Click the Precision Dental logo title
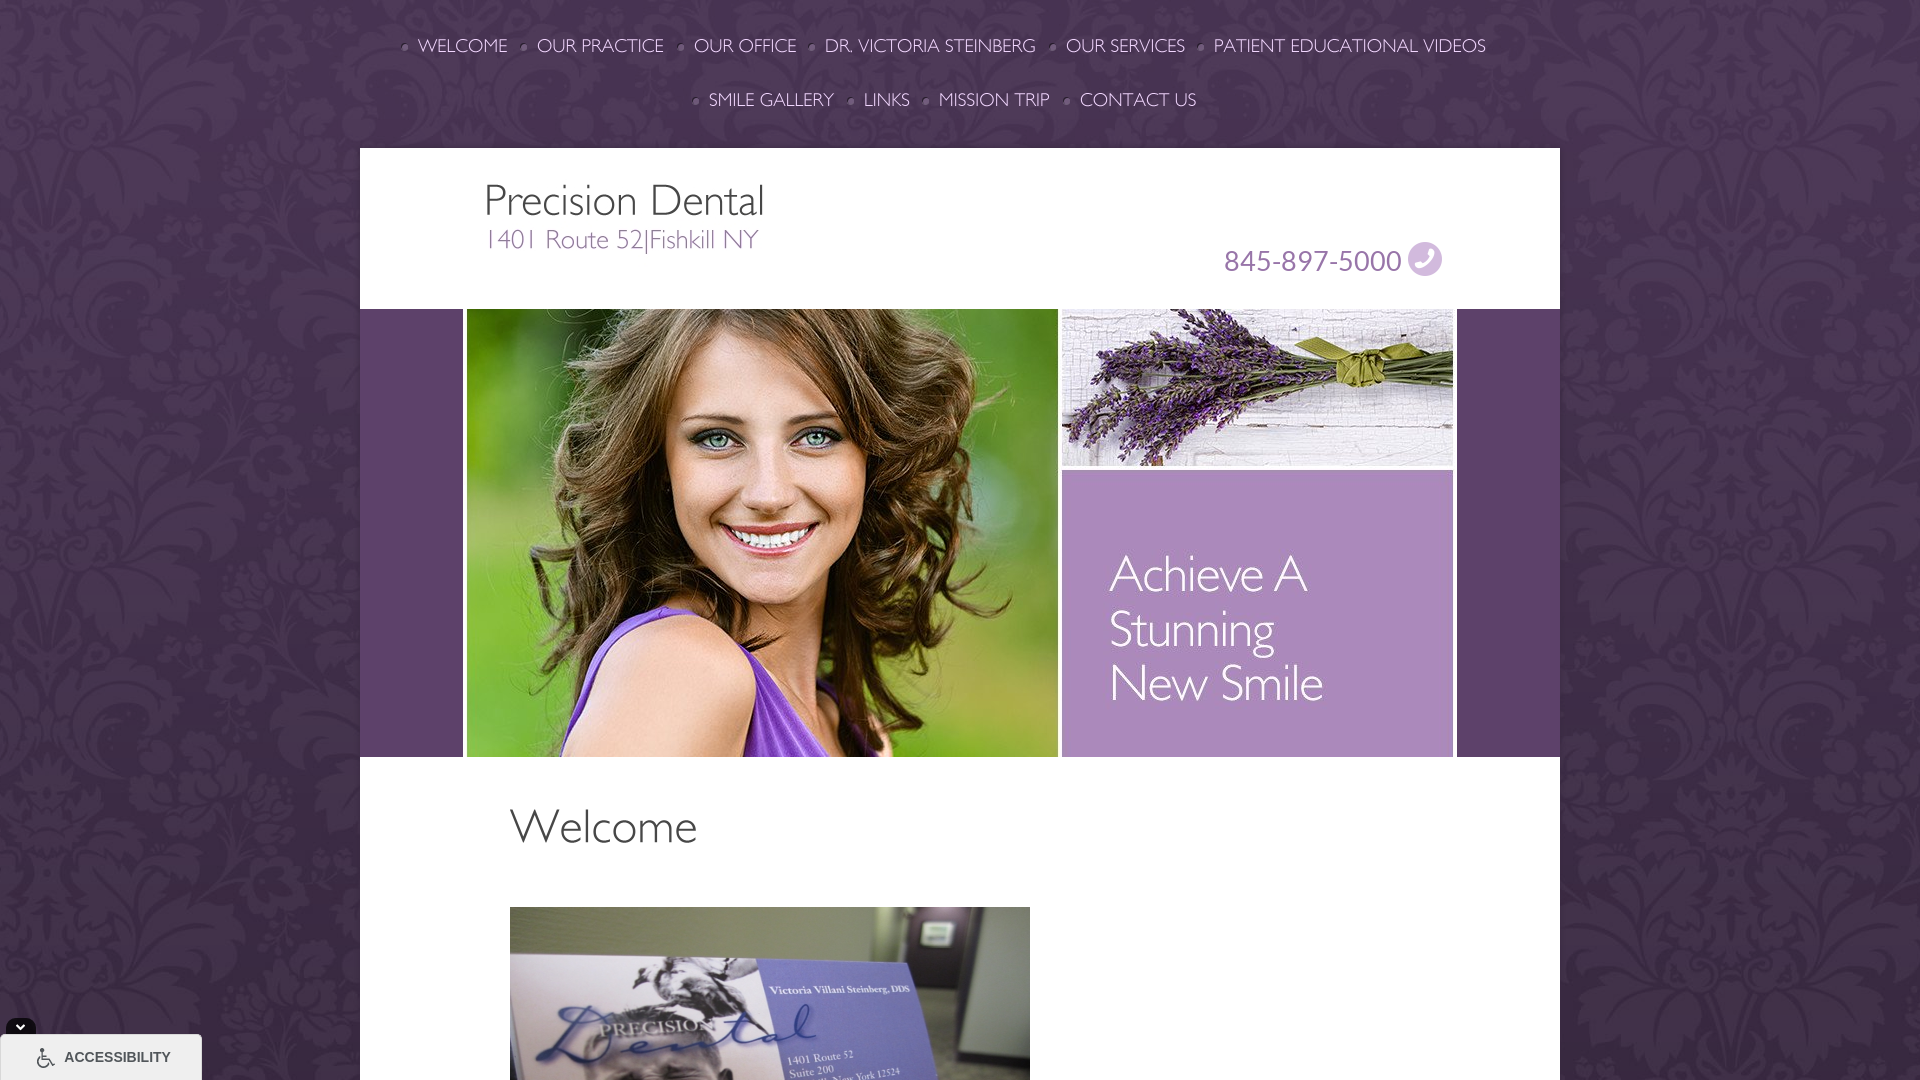The image size is (1920, 1080). pos(624,201)
